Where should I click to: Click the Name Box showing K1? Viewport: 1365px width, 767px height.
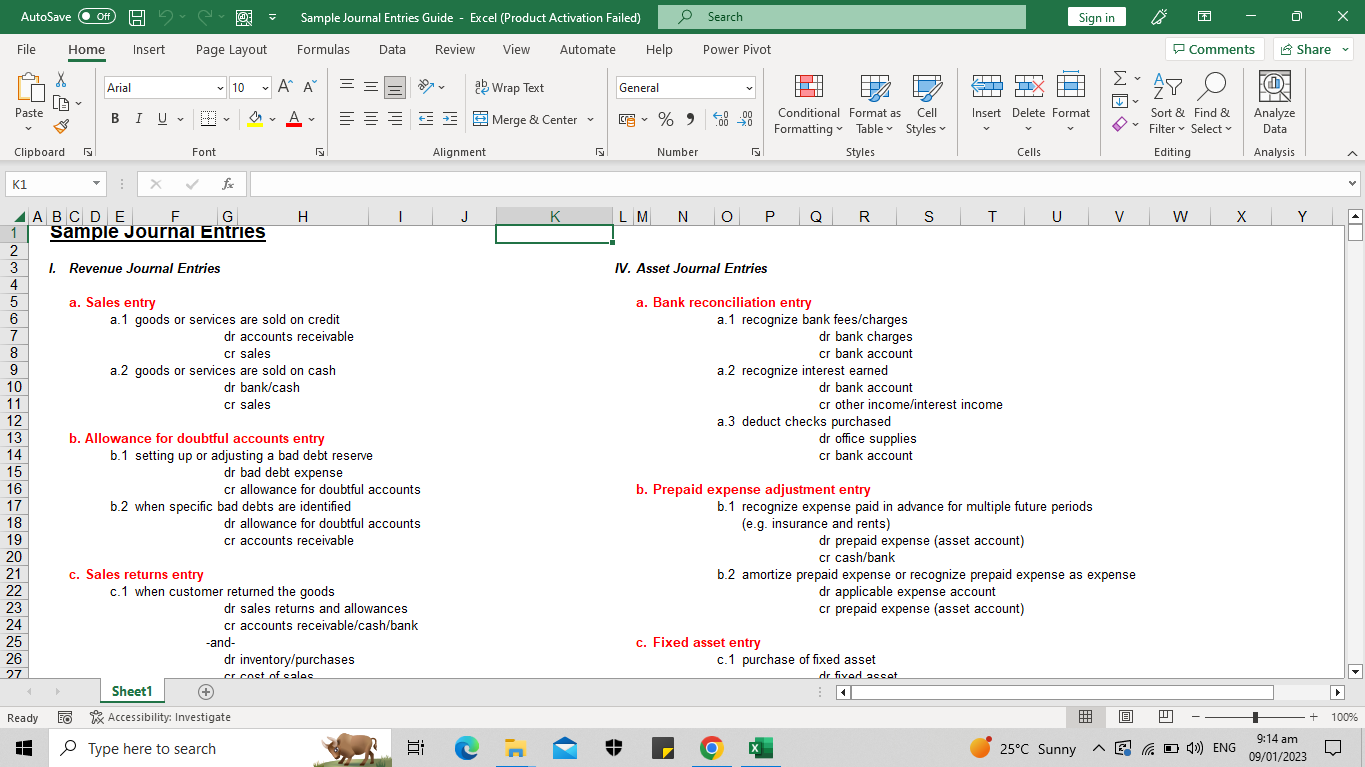click(48, 184)
